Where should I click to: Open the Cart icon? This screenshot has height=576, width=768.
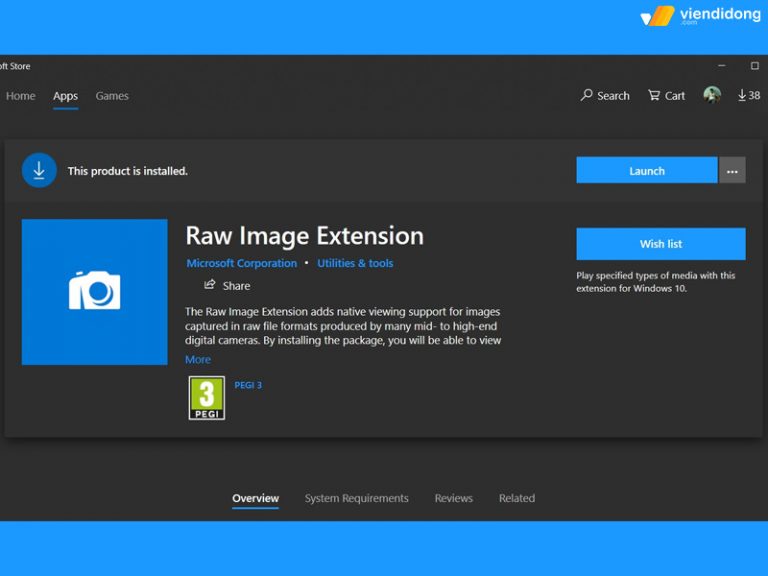click(x=654, y=95)
